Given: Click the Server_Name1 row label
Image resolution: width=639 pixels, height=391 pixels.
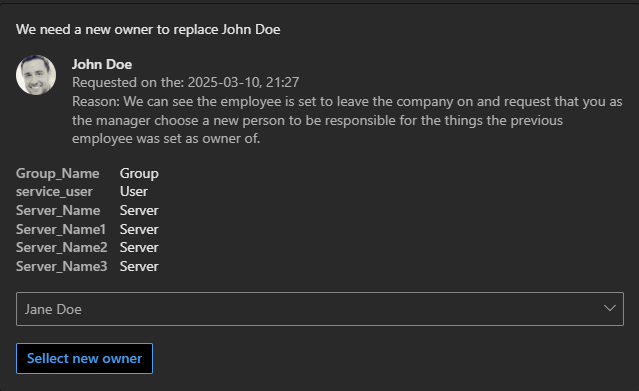Looking at the screenshot, I should click(x=61, y=229).
